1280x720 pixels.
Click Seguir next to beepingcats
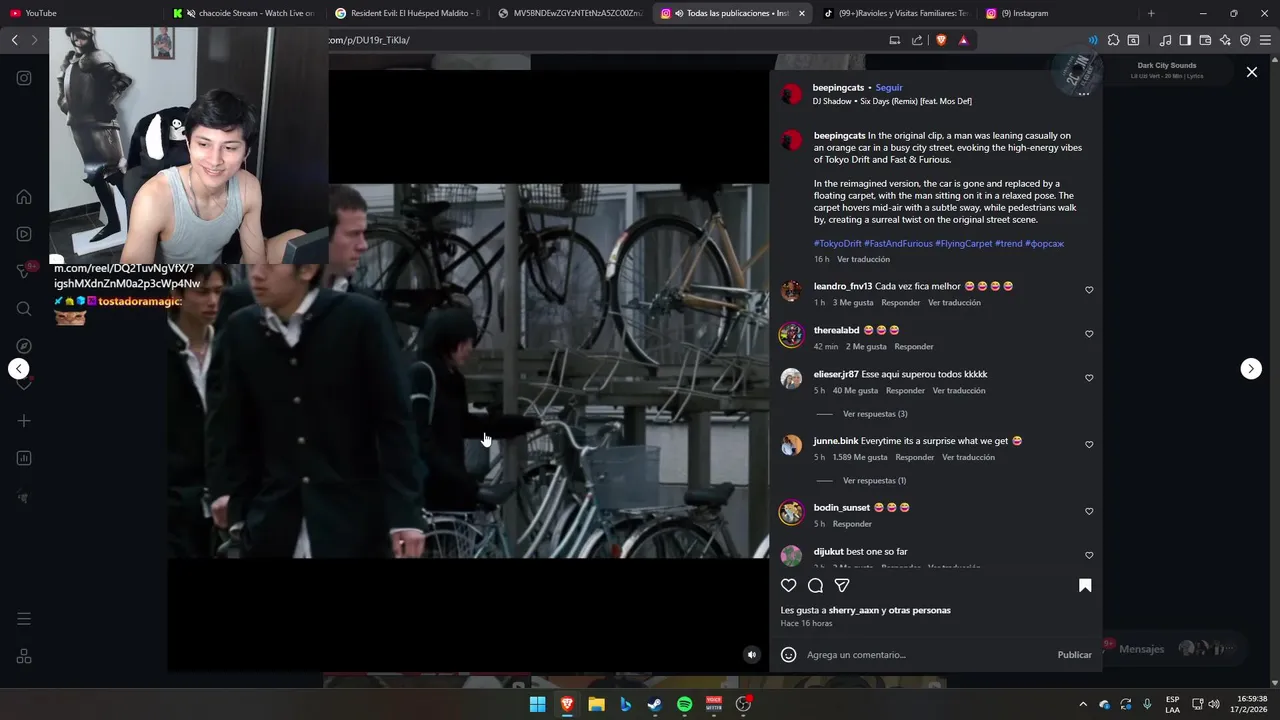click(x=889, y=88)
